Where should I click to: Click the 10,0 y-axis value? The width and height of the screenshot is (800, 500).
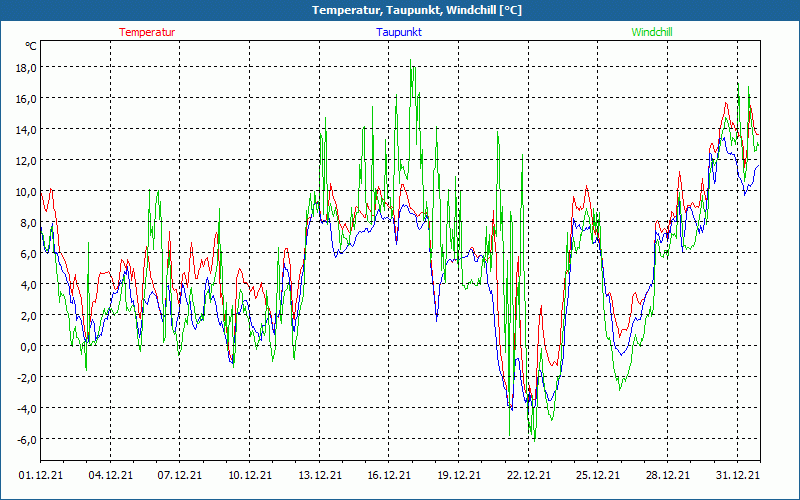click(x=26, y=192)
